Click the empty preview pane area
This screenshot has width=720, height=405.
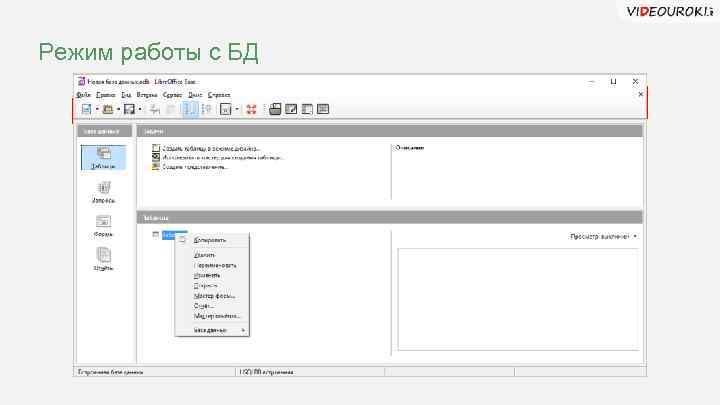(518, 299)
